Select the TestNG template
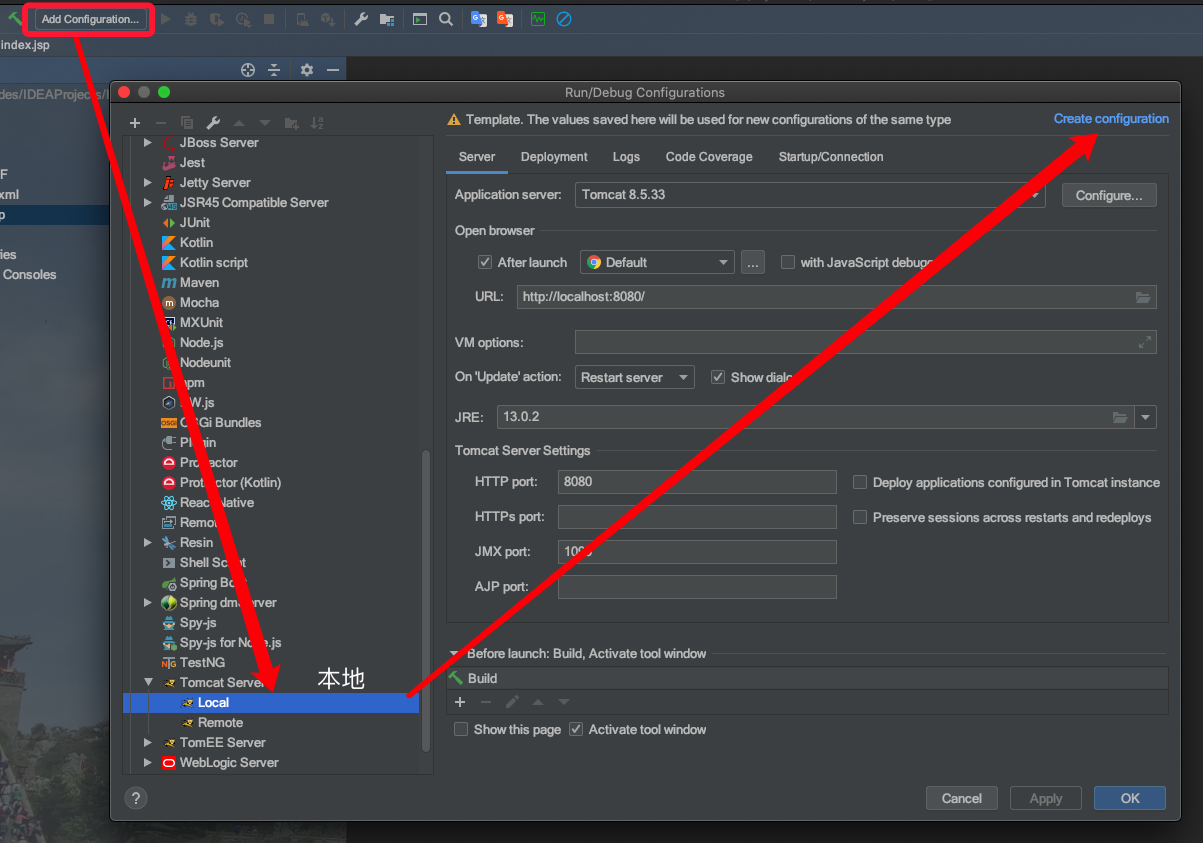Image resolution: width=1203 pixels, height=843 pixels. (x=202, y=662)
